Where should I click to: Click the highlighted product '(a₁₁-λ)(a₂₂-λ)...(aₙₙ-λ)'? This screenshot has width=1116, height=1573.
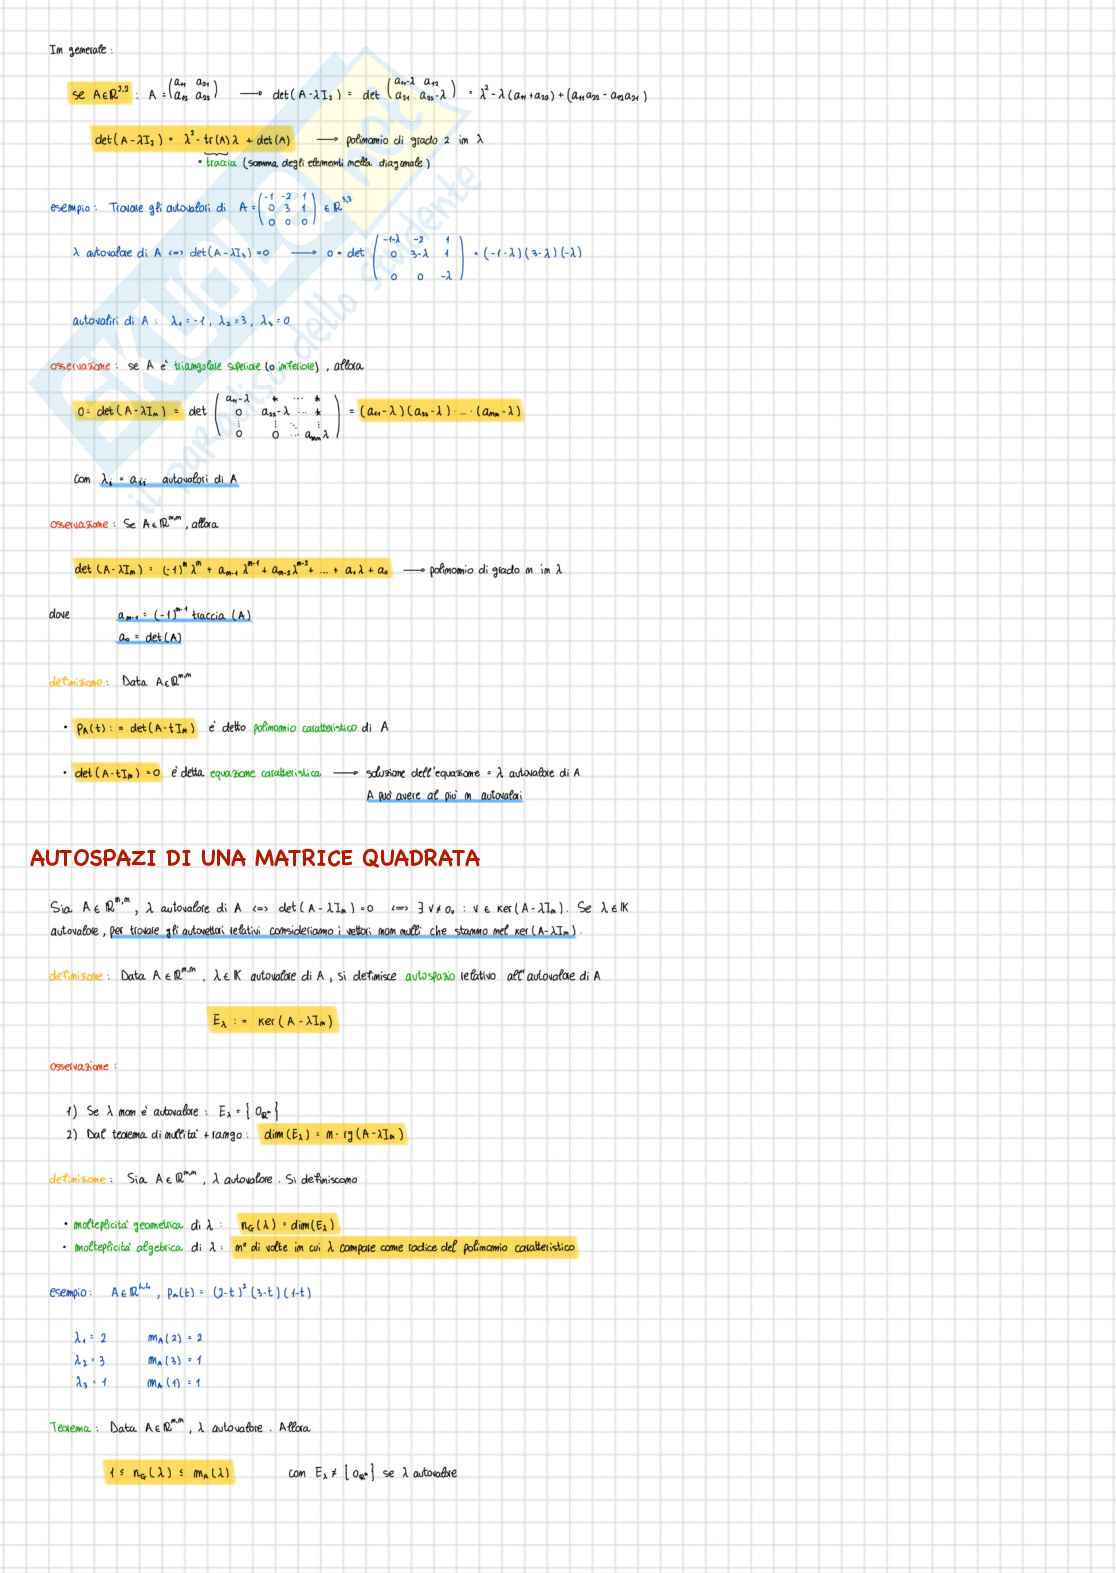440,411
